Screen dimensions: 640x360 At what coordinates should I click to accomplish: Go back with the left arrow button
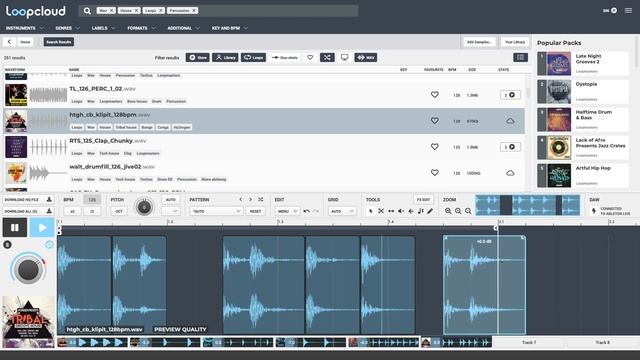9,42
